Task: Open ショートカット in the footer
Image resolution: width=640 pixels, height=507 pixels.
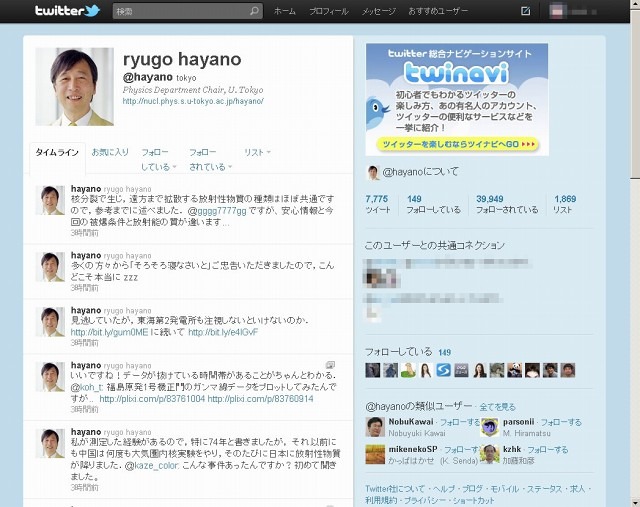Action: coord(472,500)
